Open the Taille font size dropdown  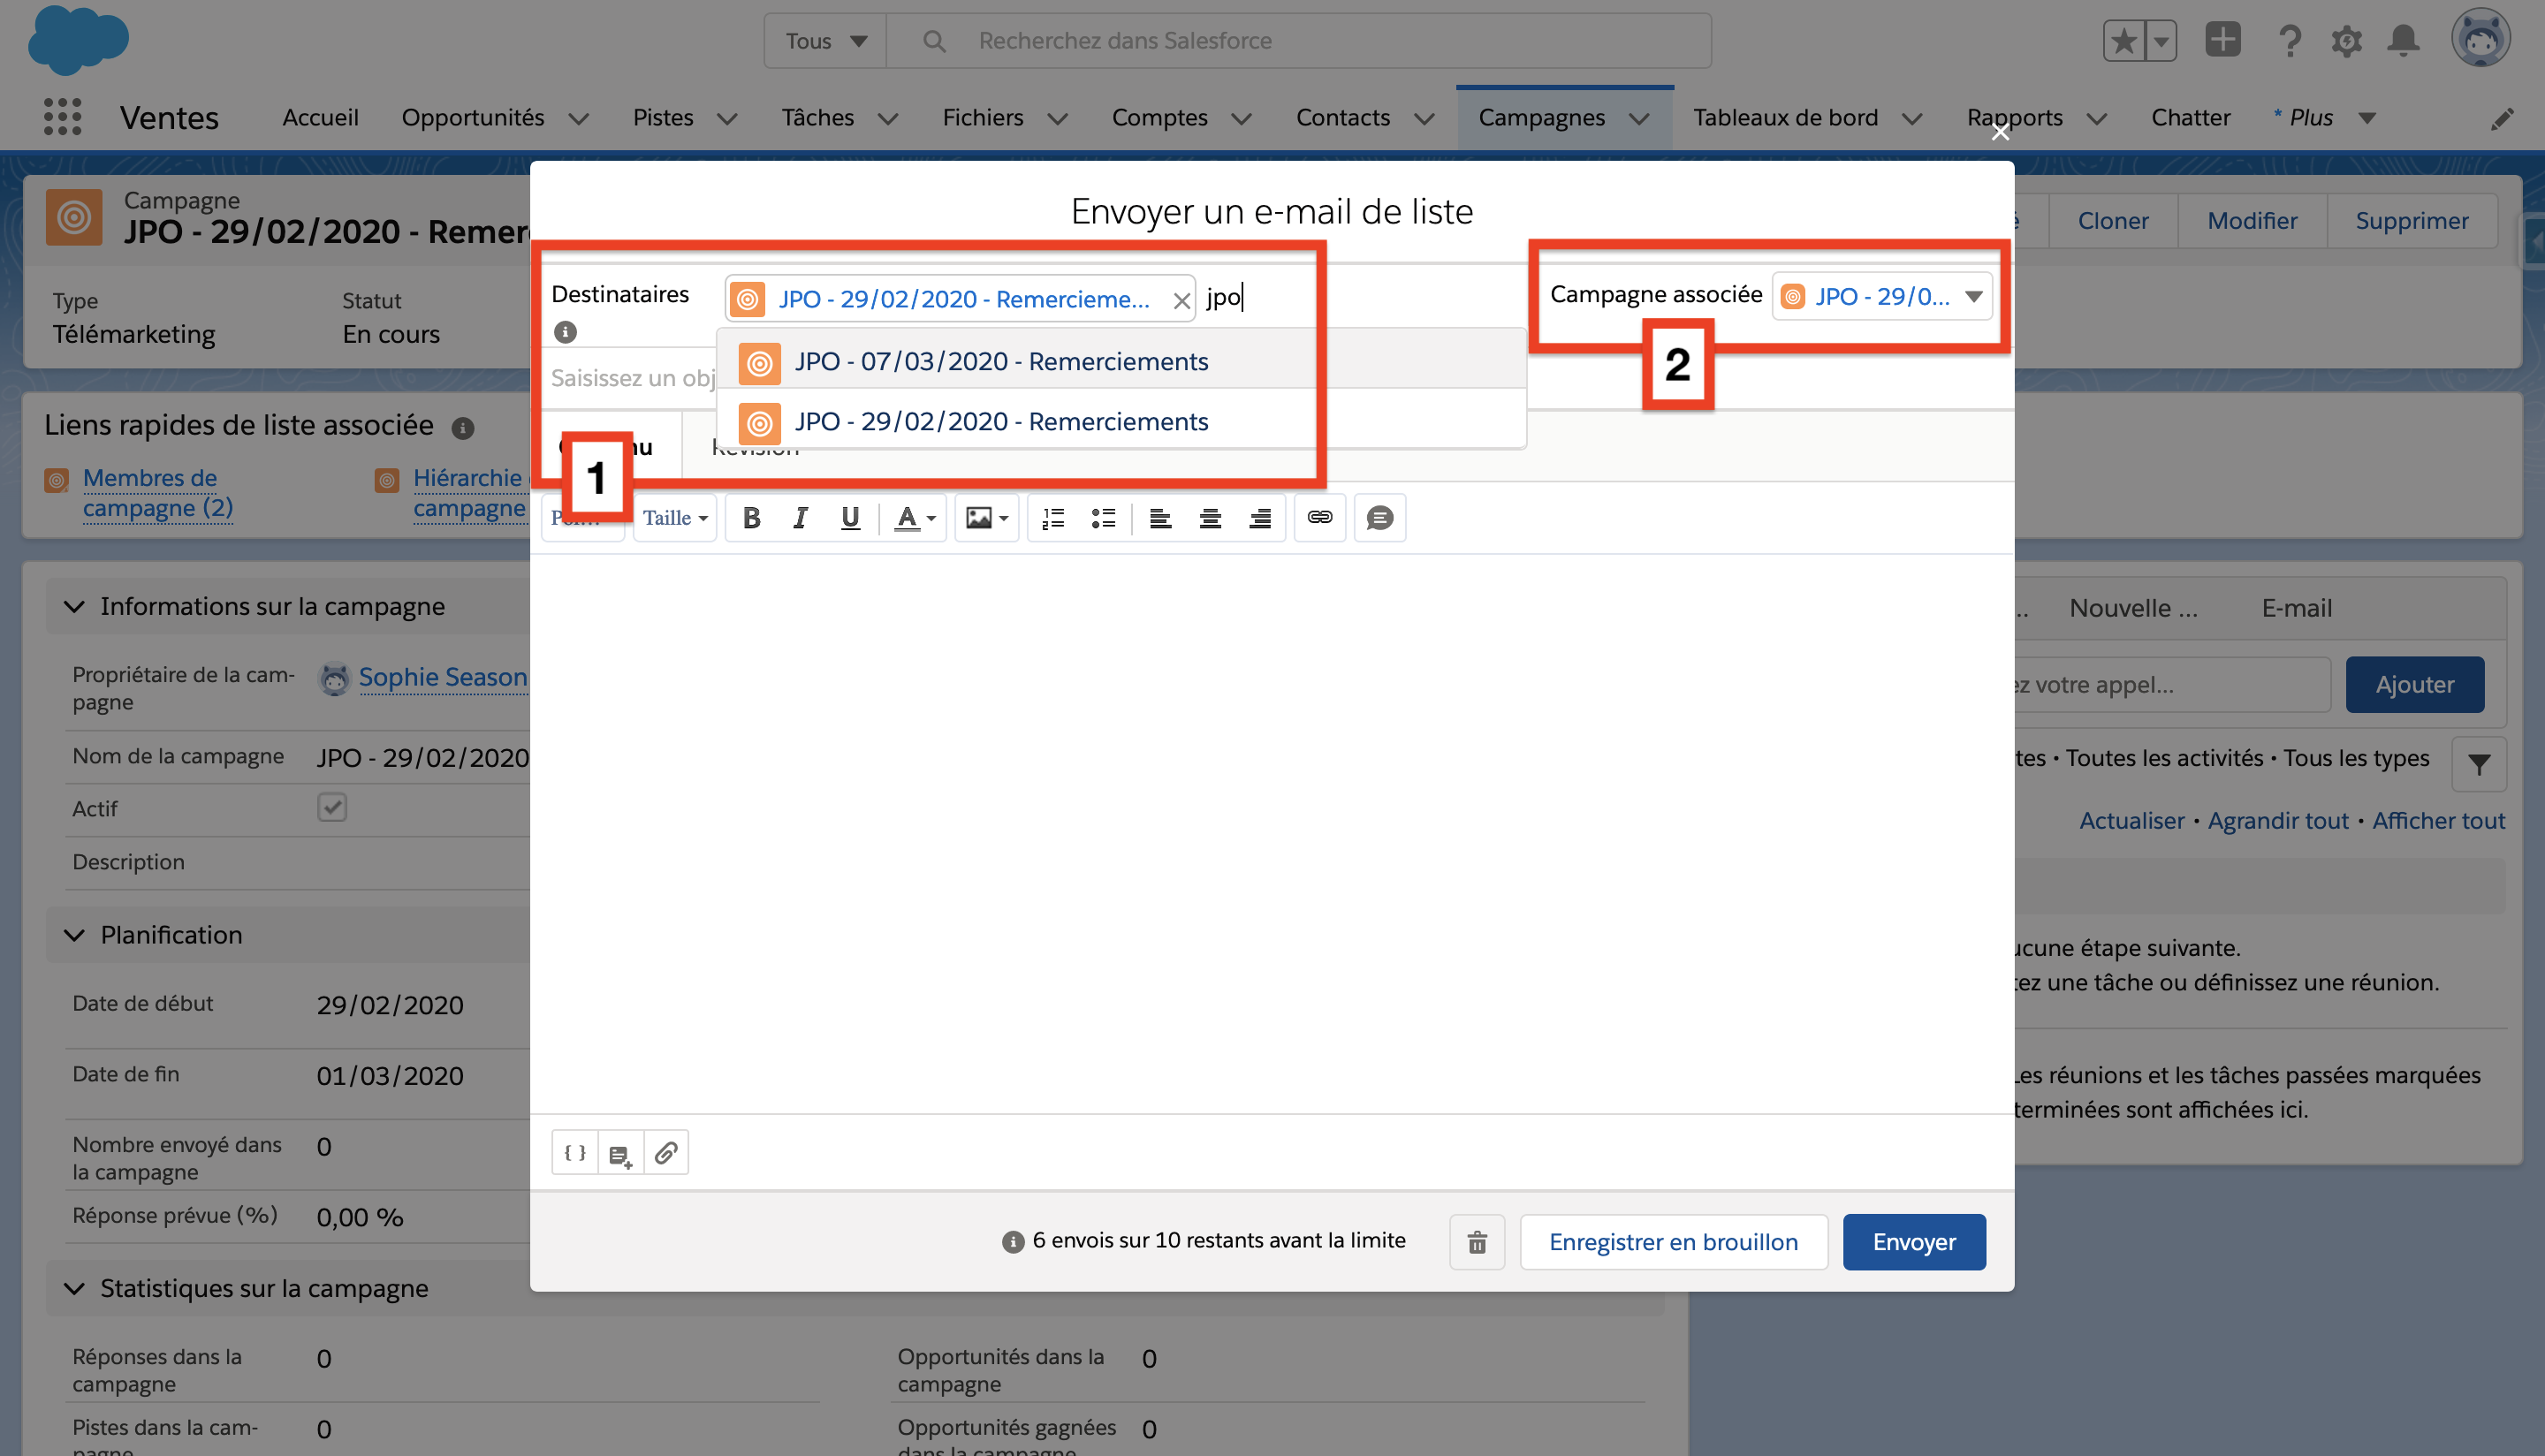[x=675, y=518]
